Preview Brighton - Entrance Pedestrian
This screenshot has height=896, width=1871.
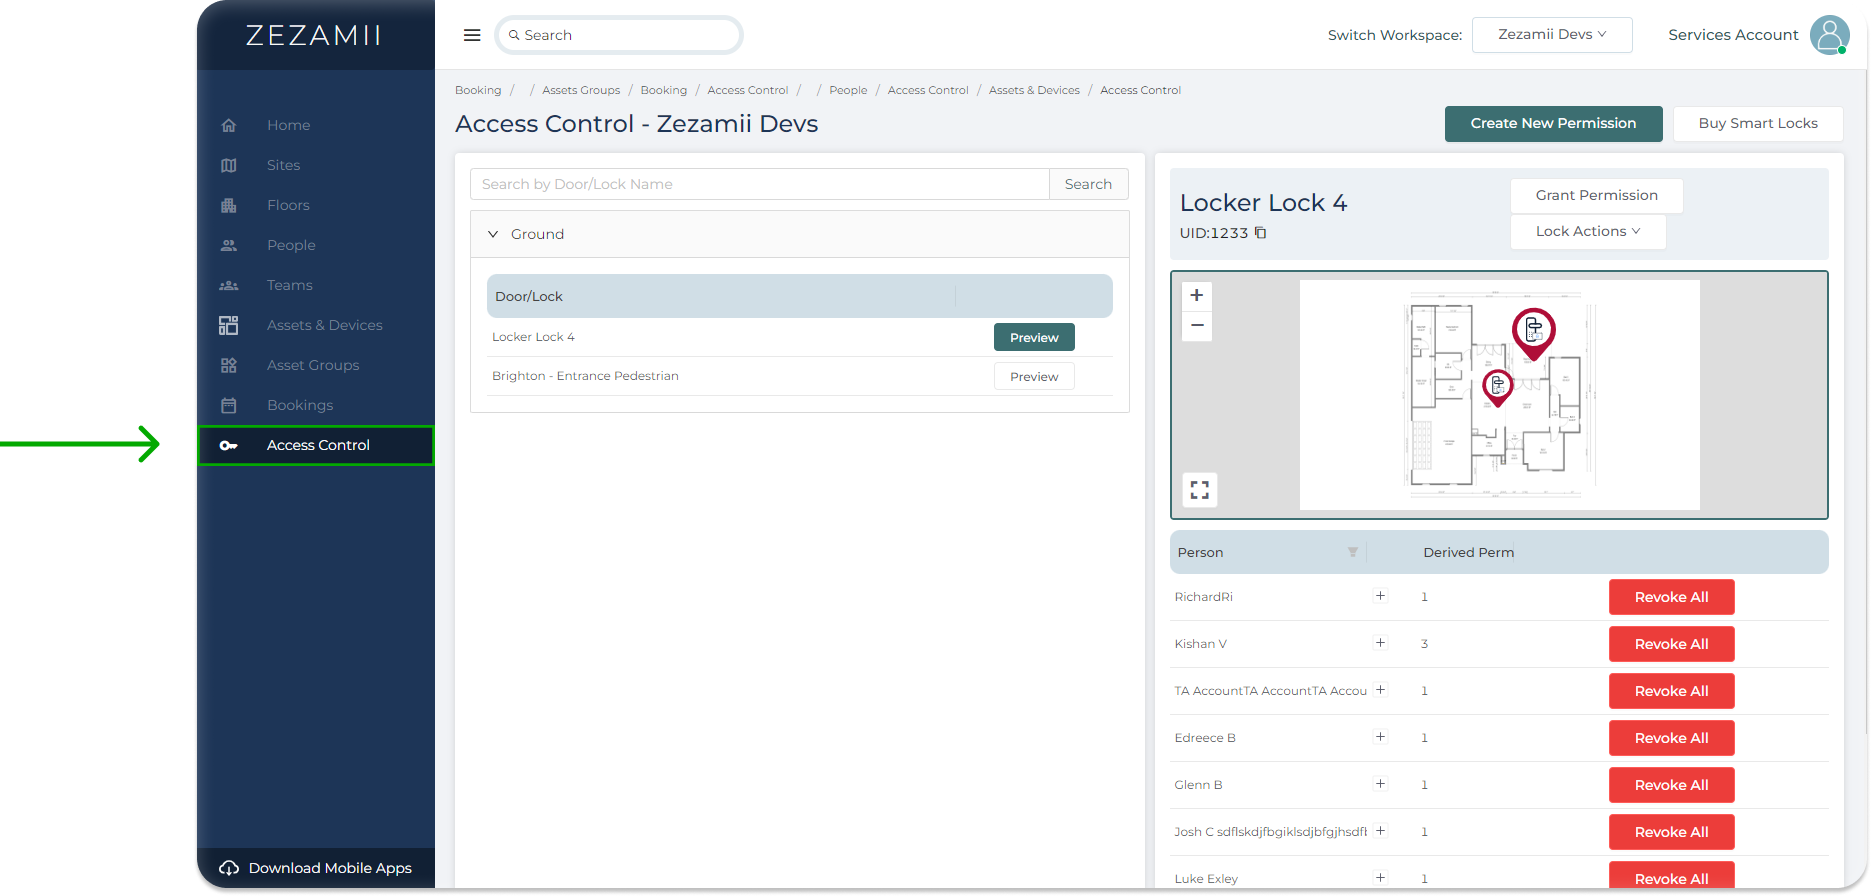pos(1034,377)
